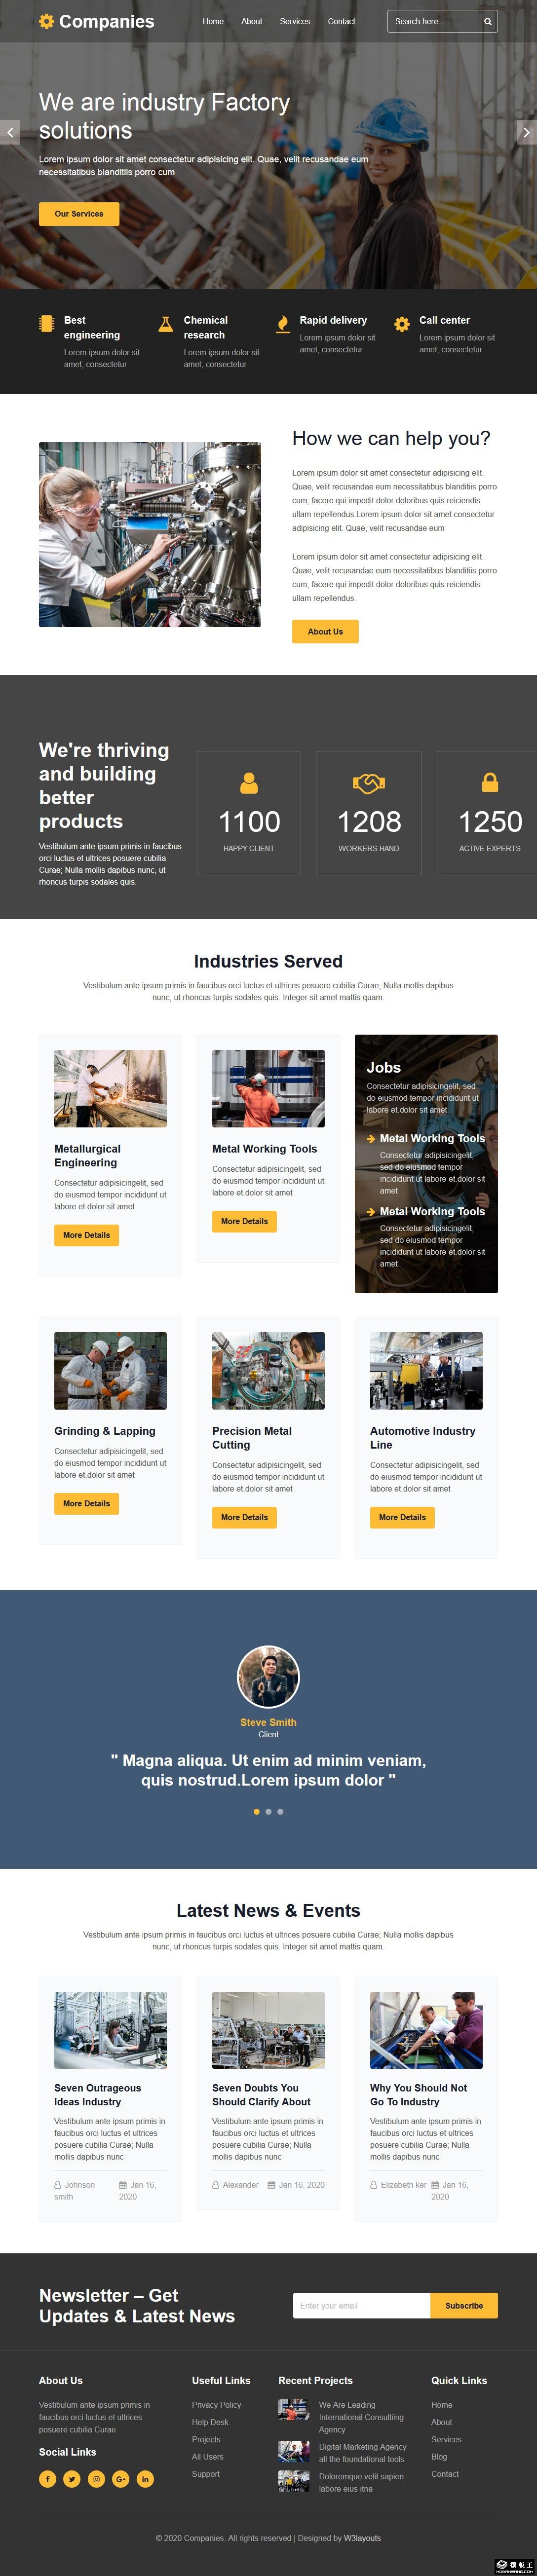Click the newsletter email input field
This screenshot has width=537, height=2576.
(361, 2305)
